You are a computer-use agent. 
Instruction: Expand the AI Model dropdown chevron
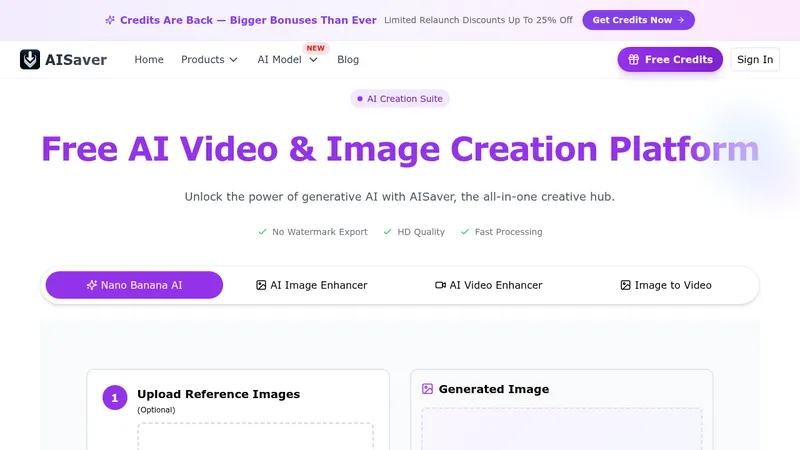tap(313, 60)
